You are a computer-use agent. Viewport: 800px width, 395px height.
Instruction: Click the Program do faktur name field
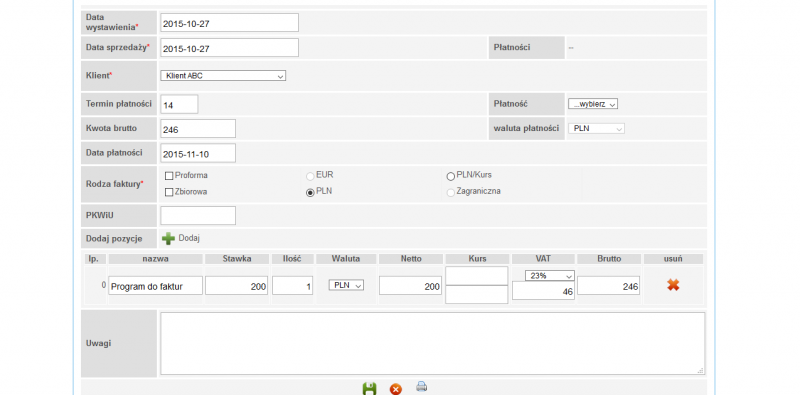(155, 286)
